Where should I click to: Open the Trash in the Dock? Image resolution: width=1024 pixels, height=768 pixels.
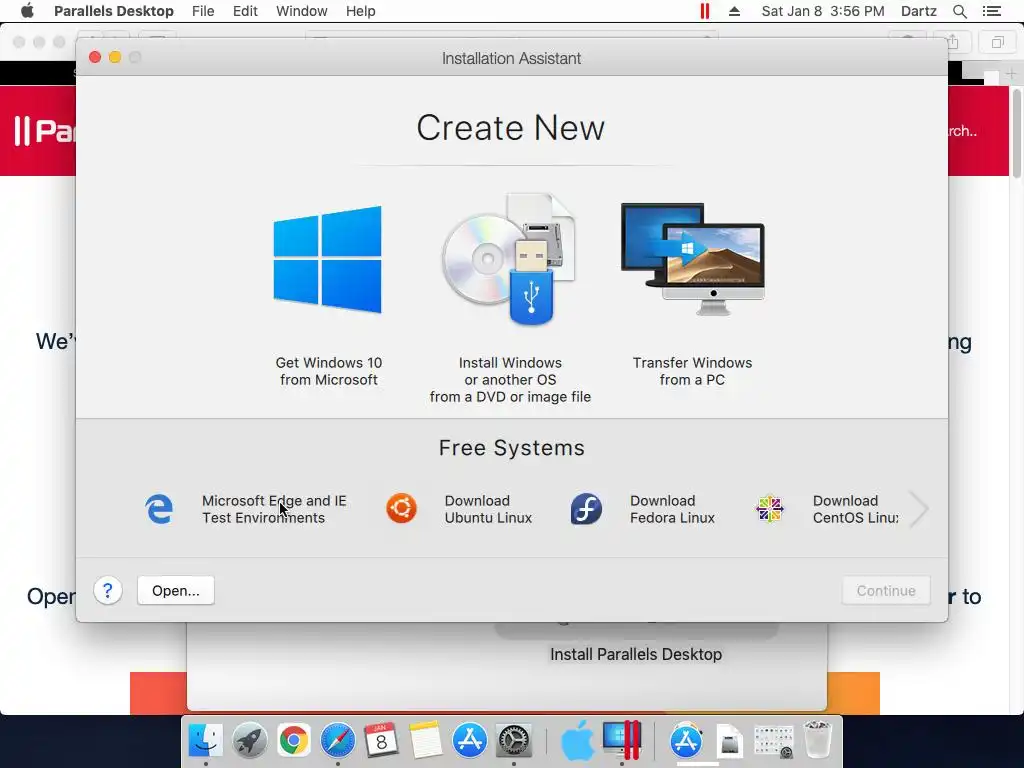point(817,739)
